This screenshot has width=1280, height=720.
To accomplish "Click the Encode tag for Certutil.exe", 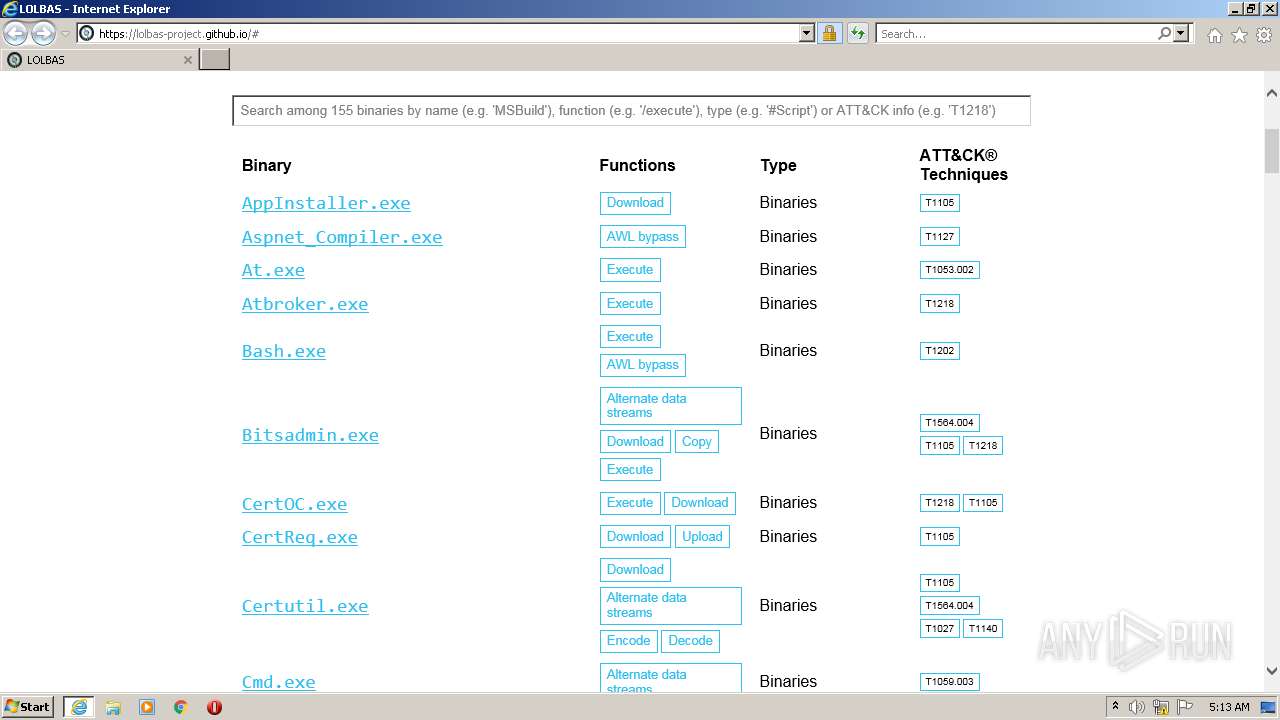I will click(628, 641).
